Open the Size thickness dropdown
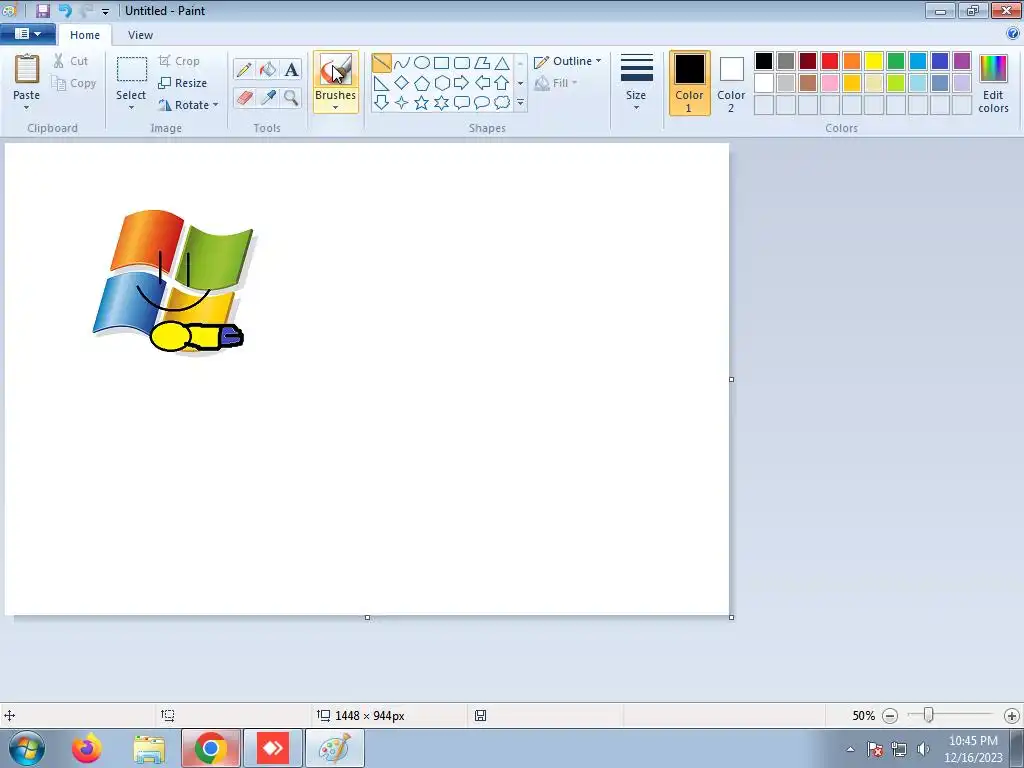 pyautogui.click(x=636, y=83)
